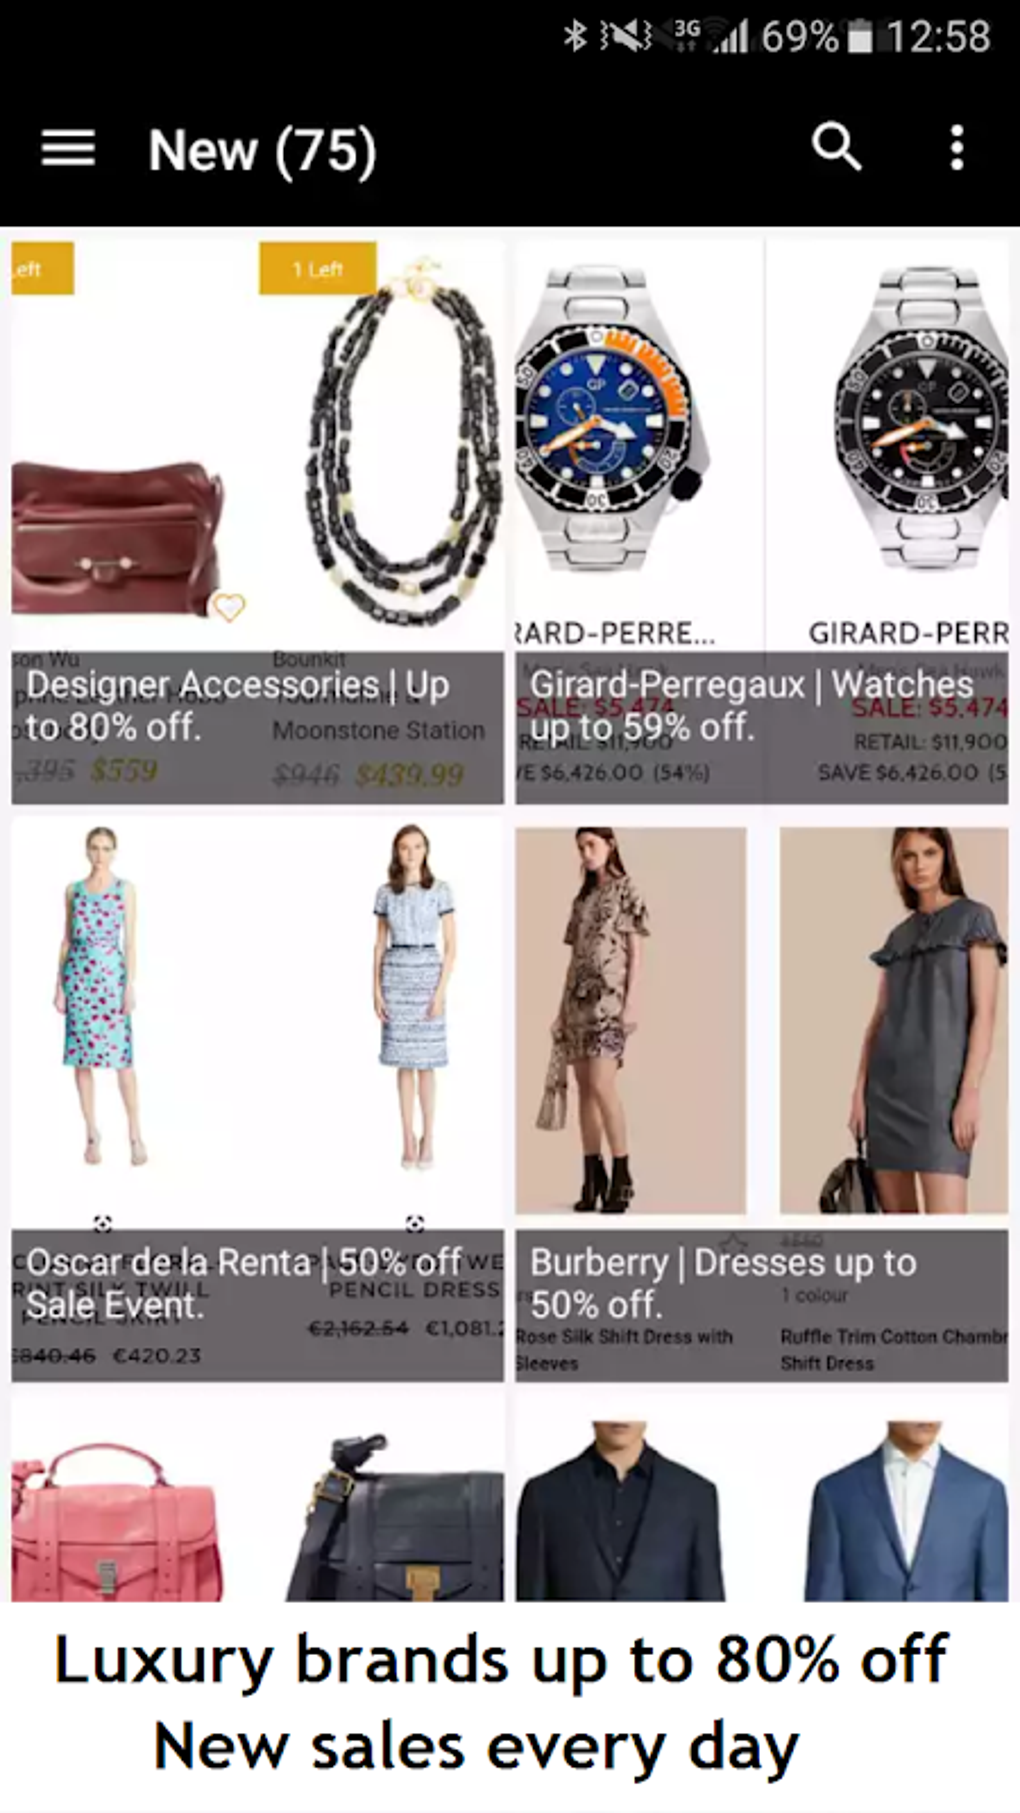Tap the heart favorite icon on the red bag
1020x1813 pixels.
coord(229,606)
